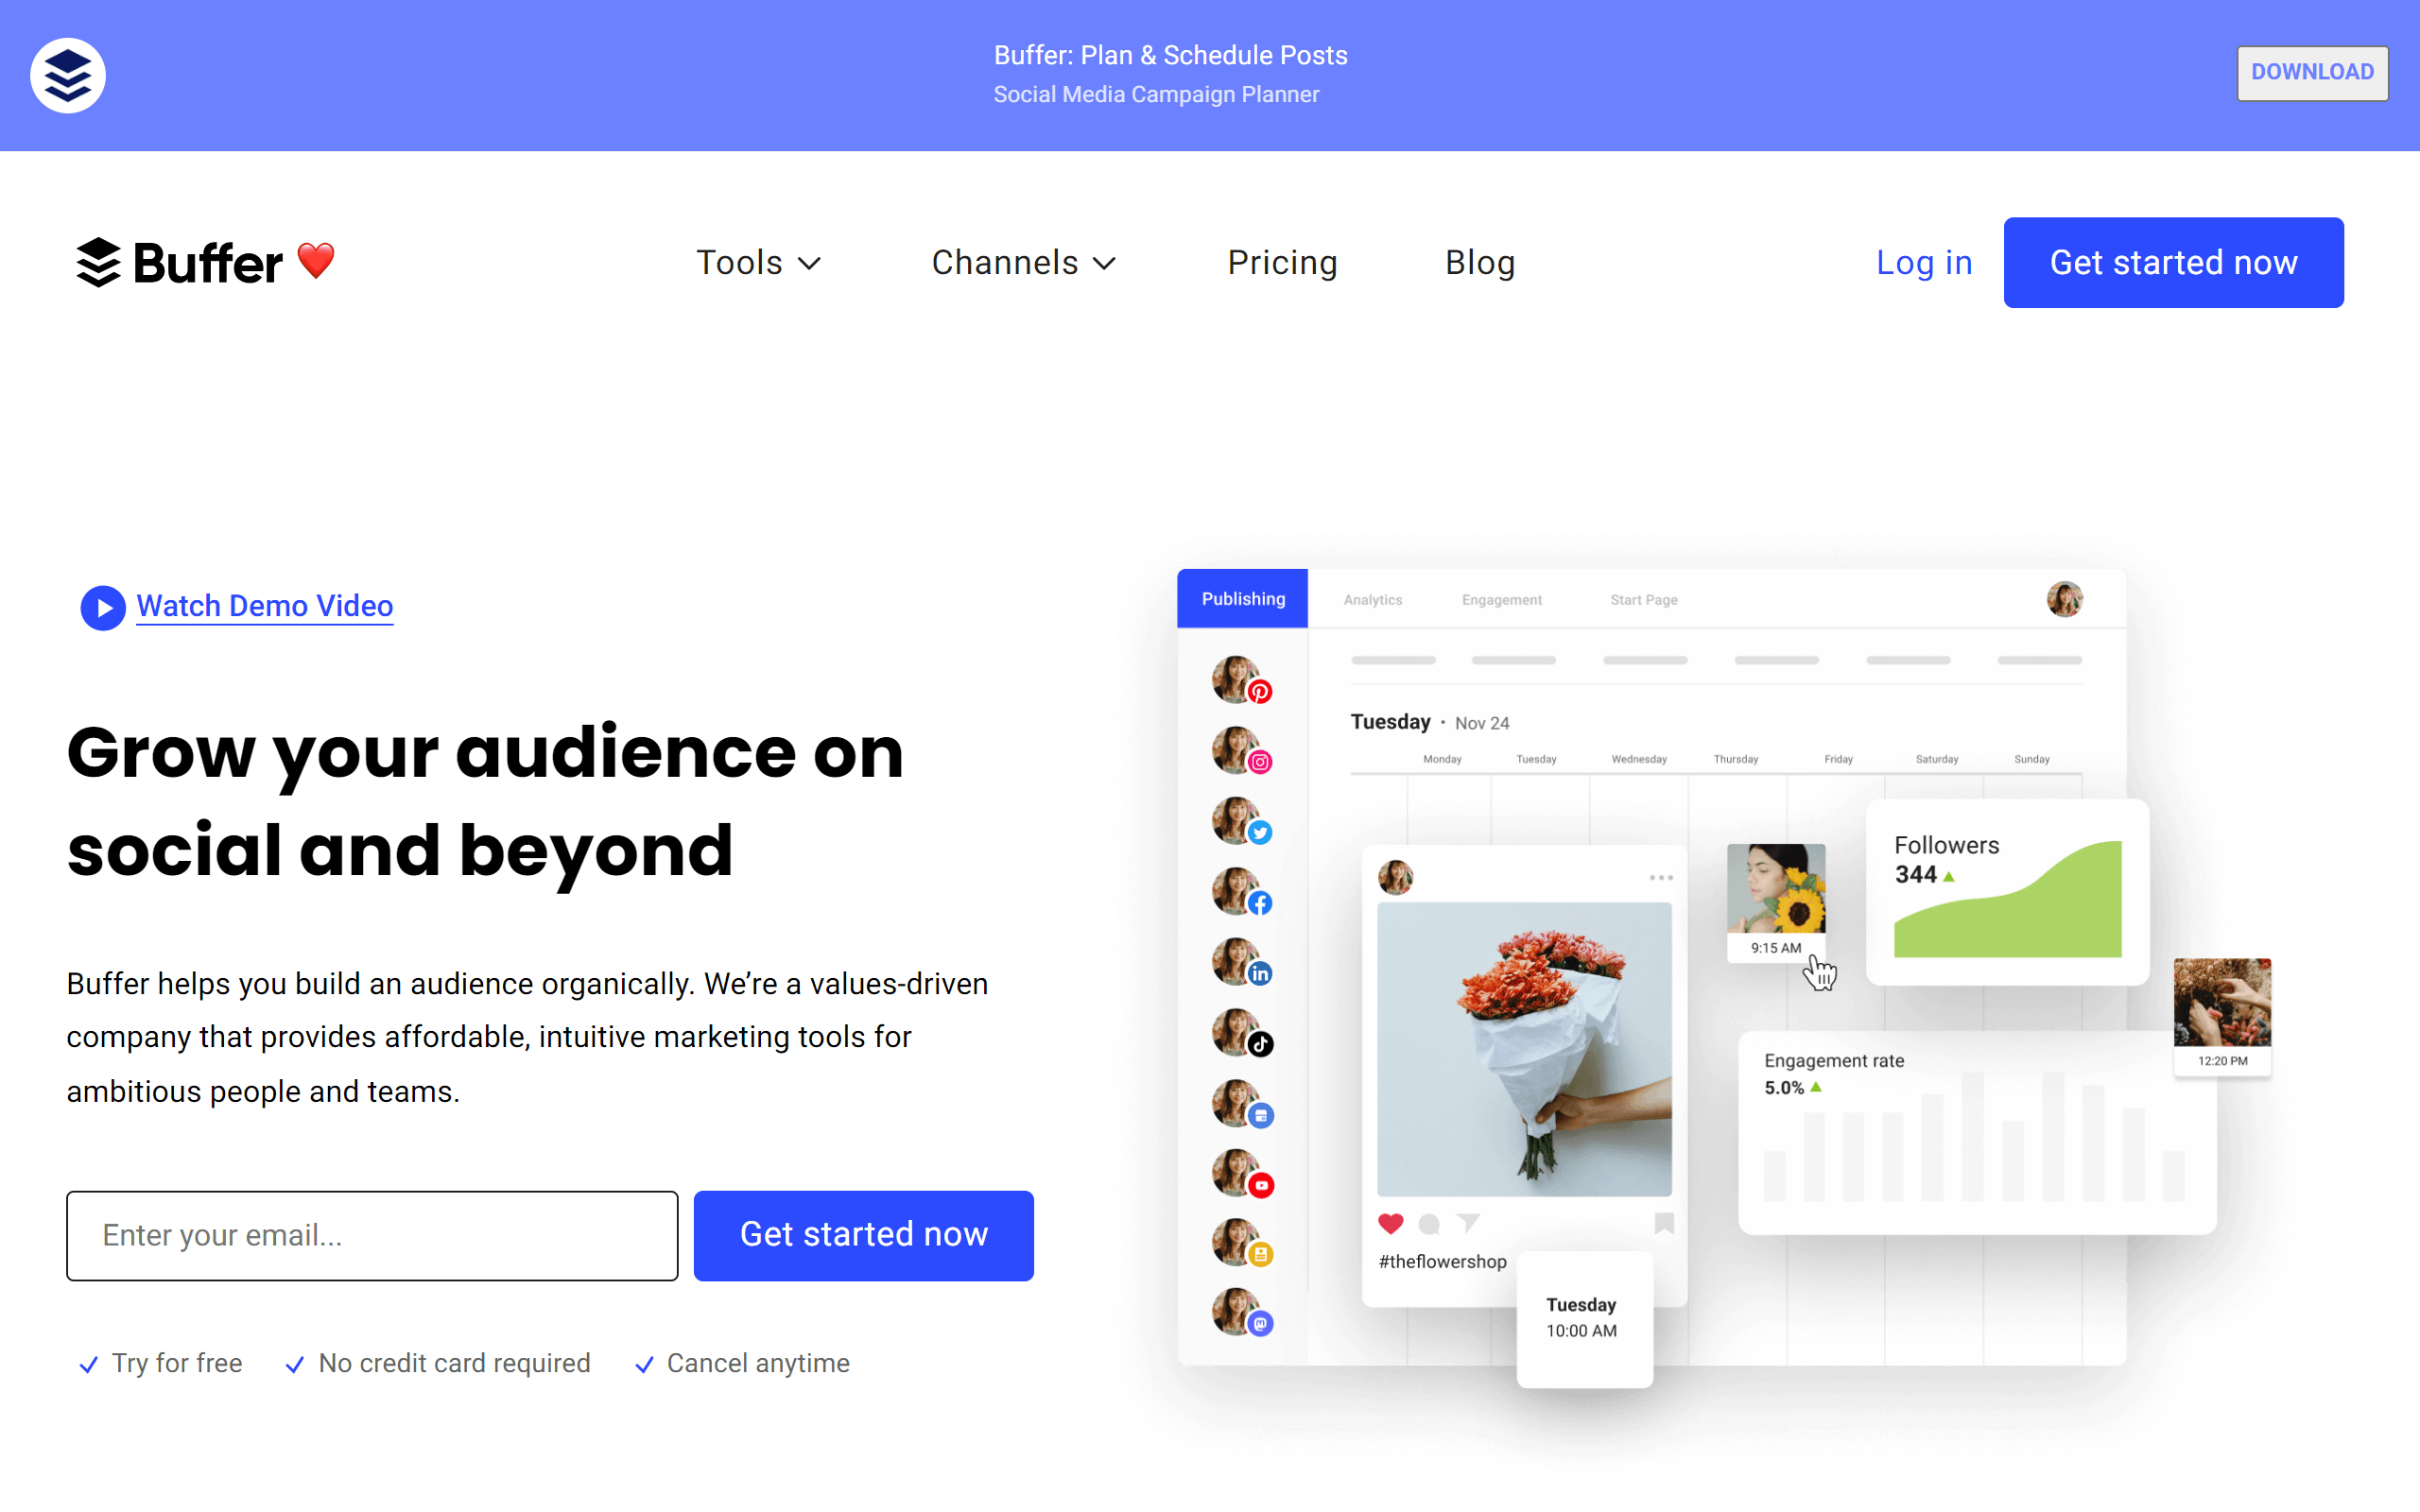The height and width of the screenshot is (1512, 2420).
Task: Expand the Channels navigation dropdown
Action: click(x=1023, y=263)
